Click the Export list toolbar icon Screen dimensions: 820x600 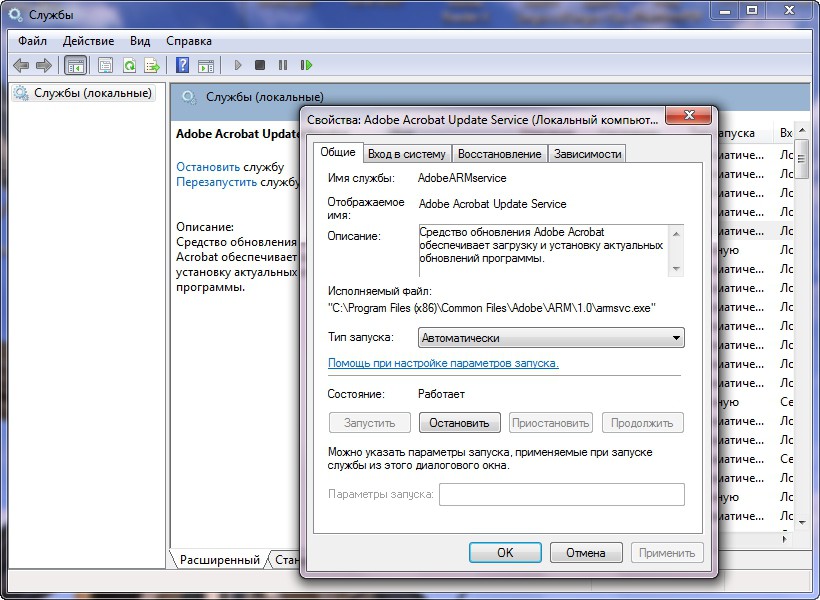coord(152,65)
